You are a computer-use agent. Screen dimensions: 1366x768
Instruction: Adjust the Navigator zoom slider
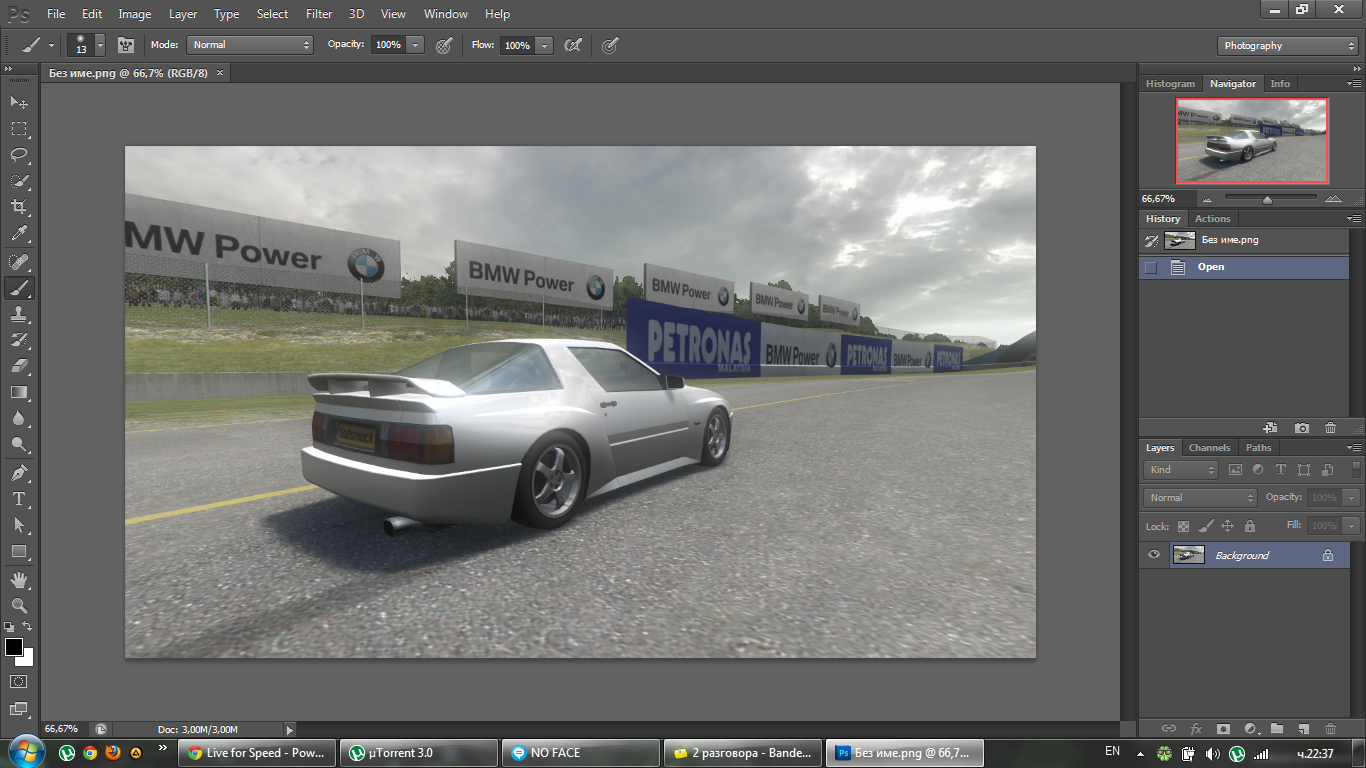coord(1267,199)
